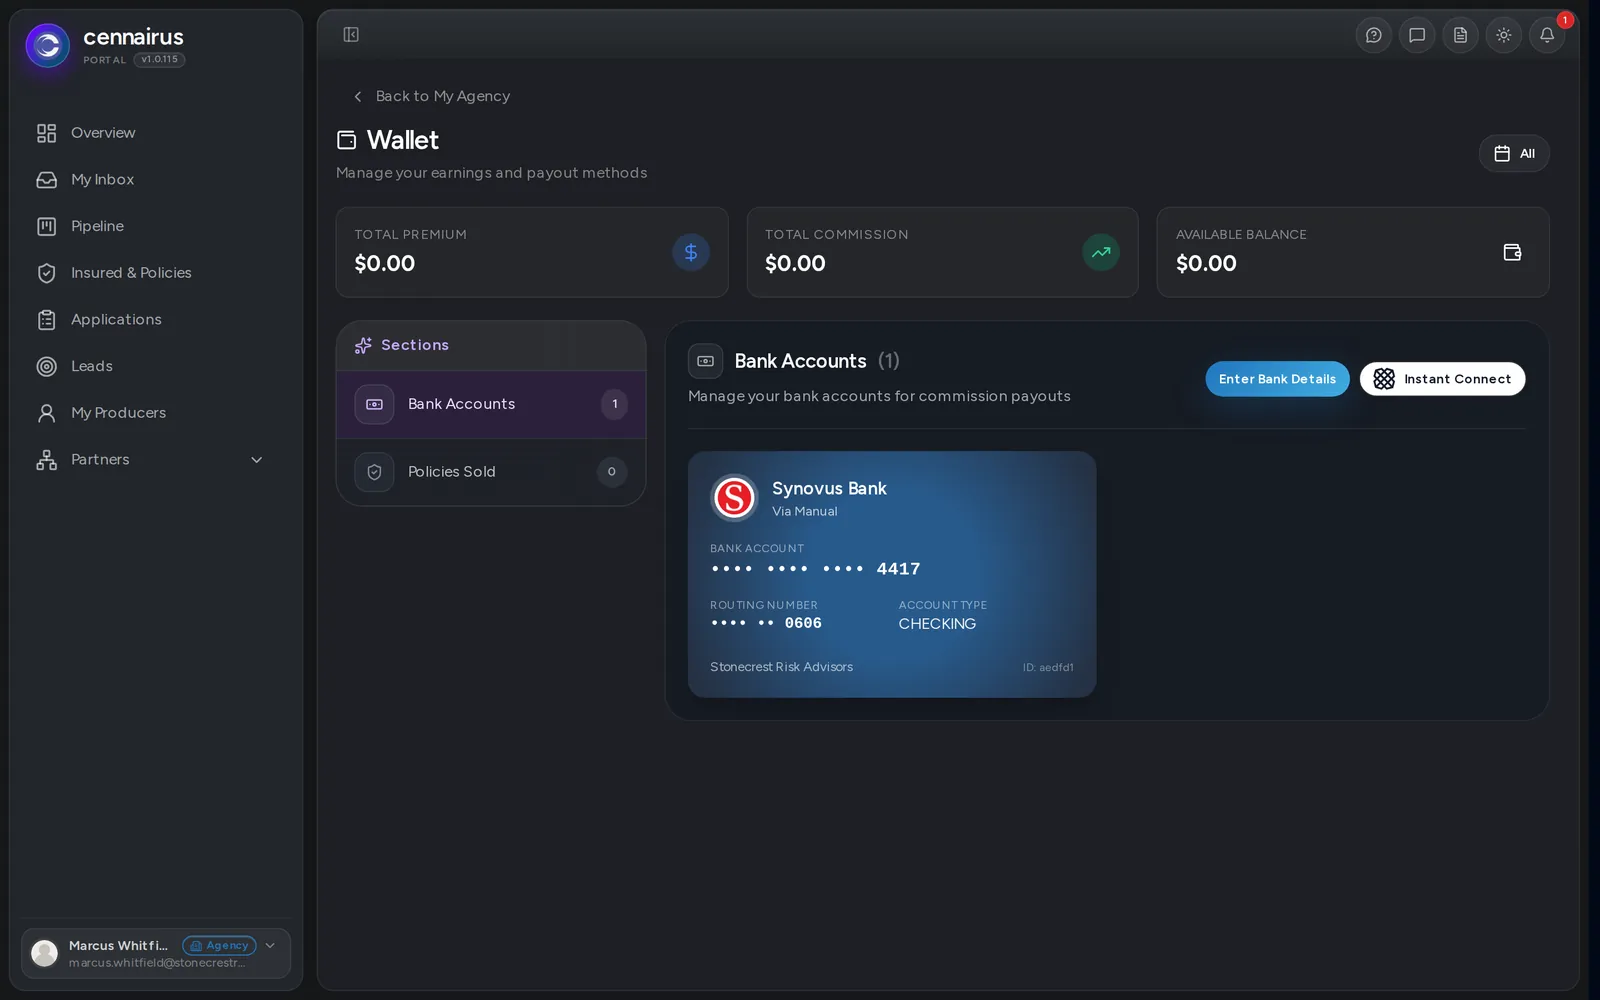Click Back to My Agency link
Image resolution: width=1600 pixels, height=1000 pixels.
coord(432,96)
